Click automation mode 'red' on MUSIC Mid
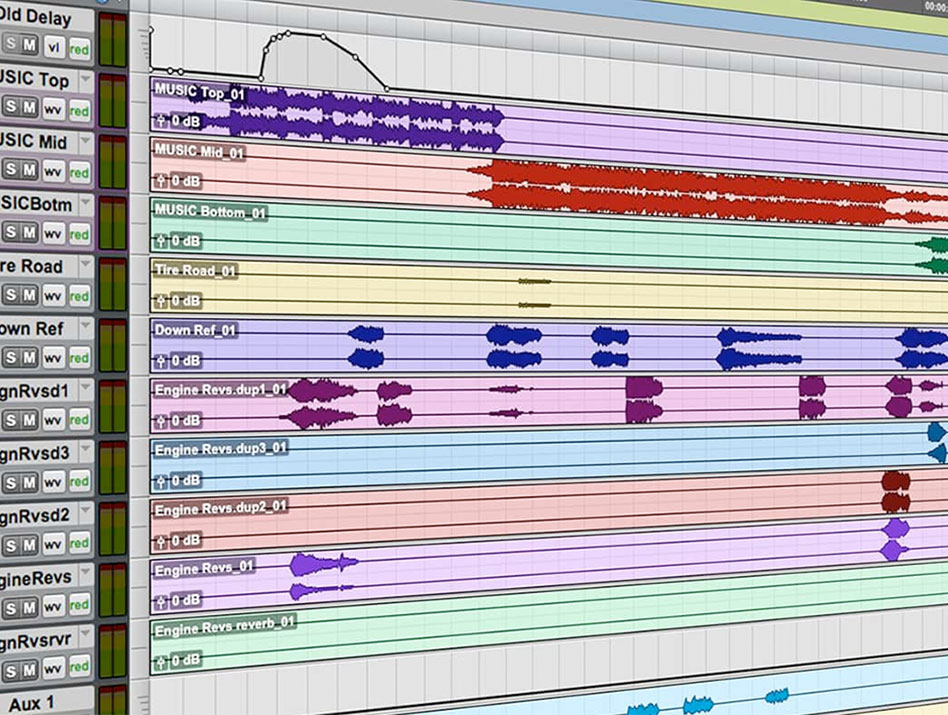Image resolution: width=948 pixels, height=715 pixels. click(x=79, y=171)
